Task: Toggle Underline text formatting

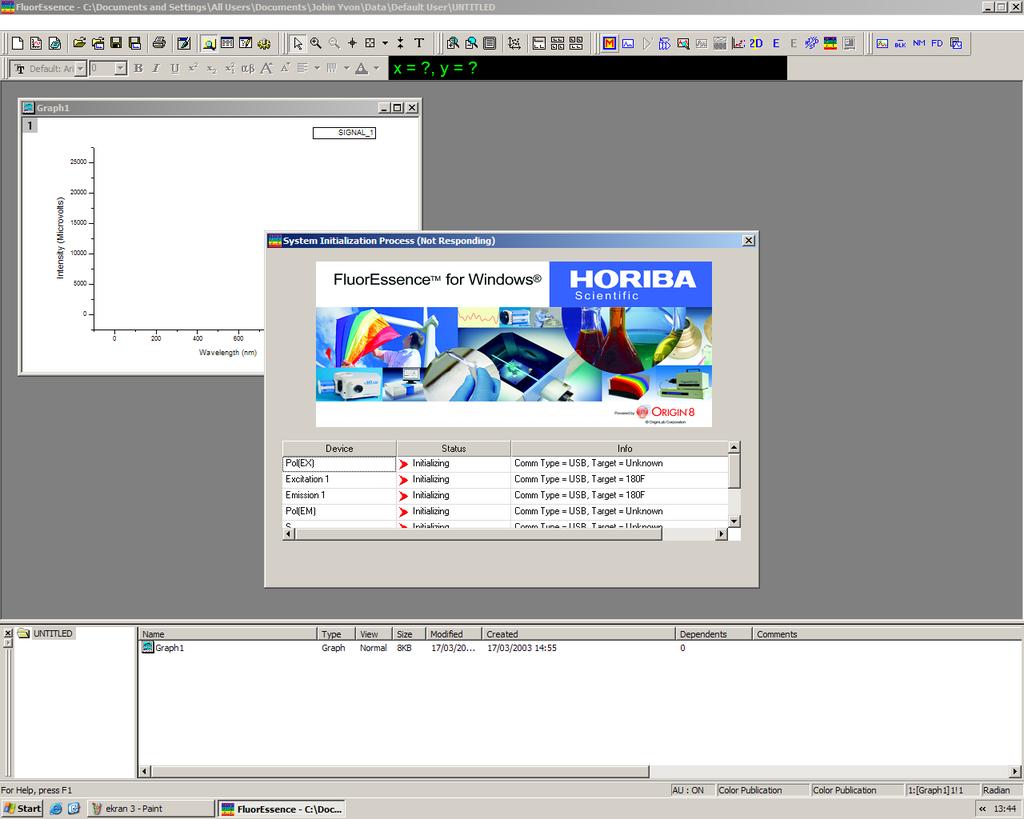Action: pos(174,68)
